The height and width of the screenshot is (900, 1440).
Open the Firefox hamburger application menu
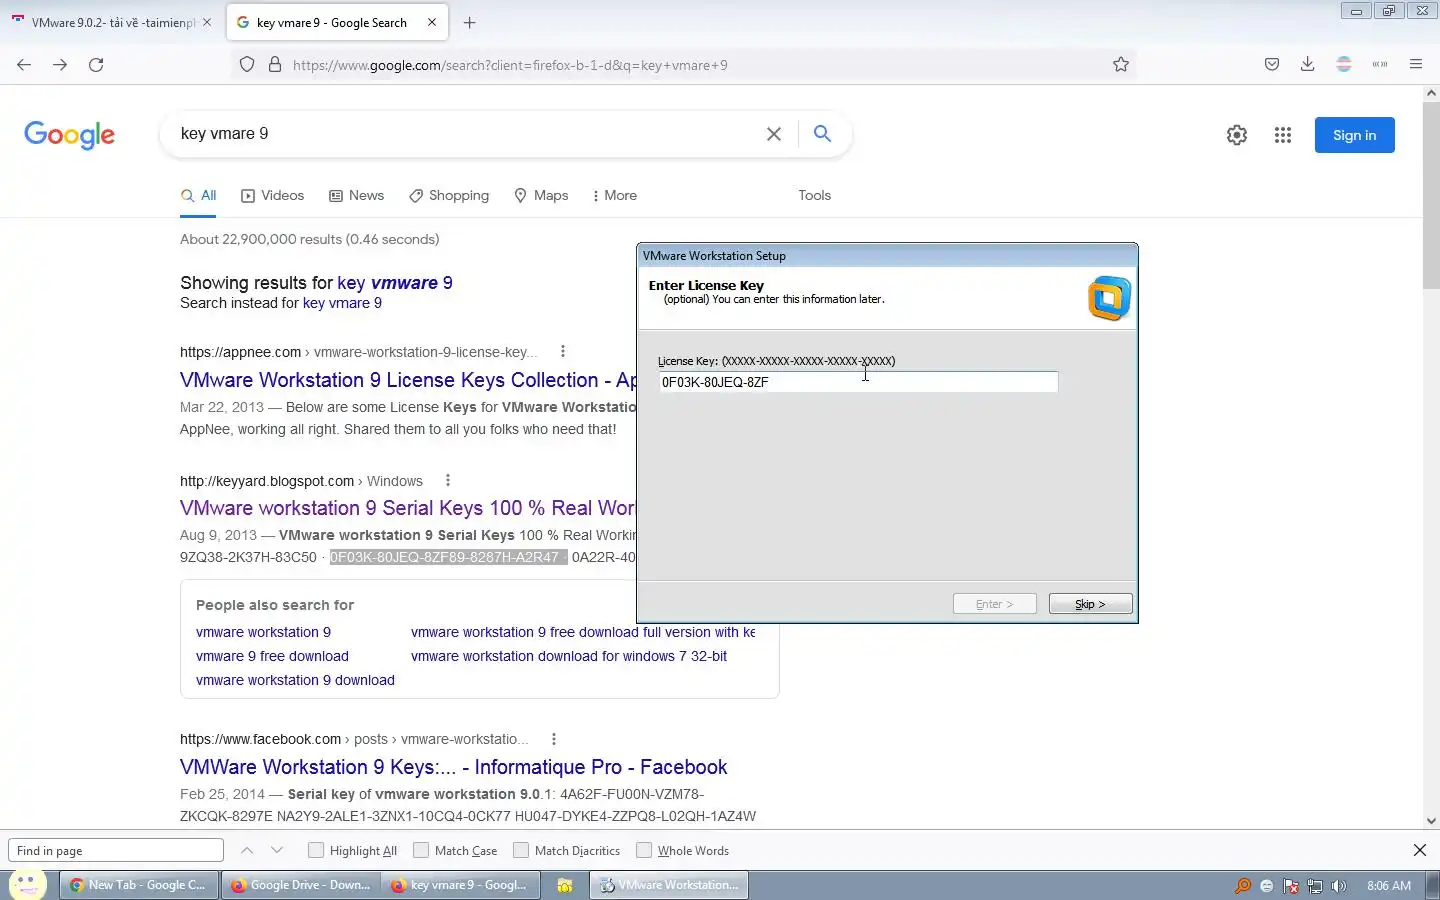coord(1416,65)
